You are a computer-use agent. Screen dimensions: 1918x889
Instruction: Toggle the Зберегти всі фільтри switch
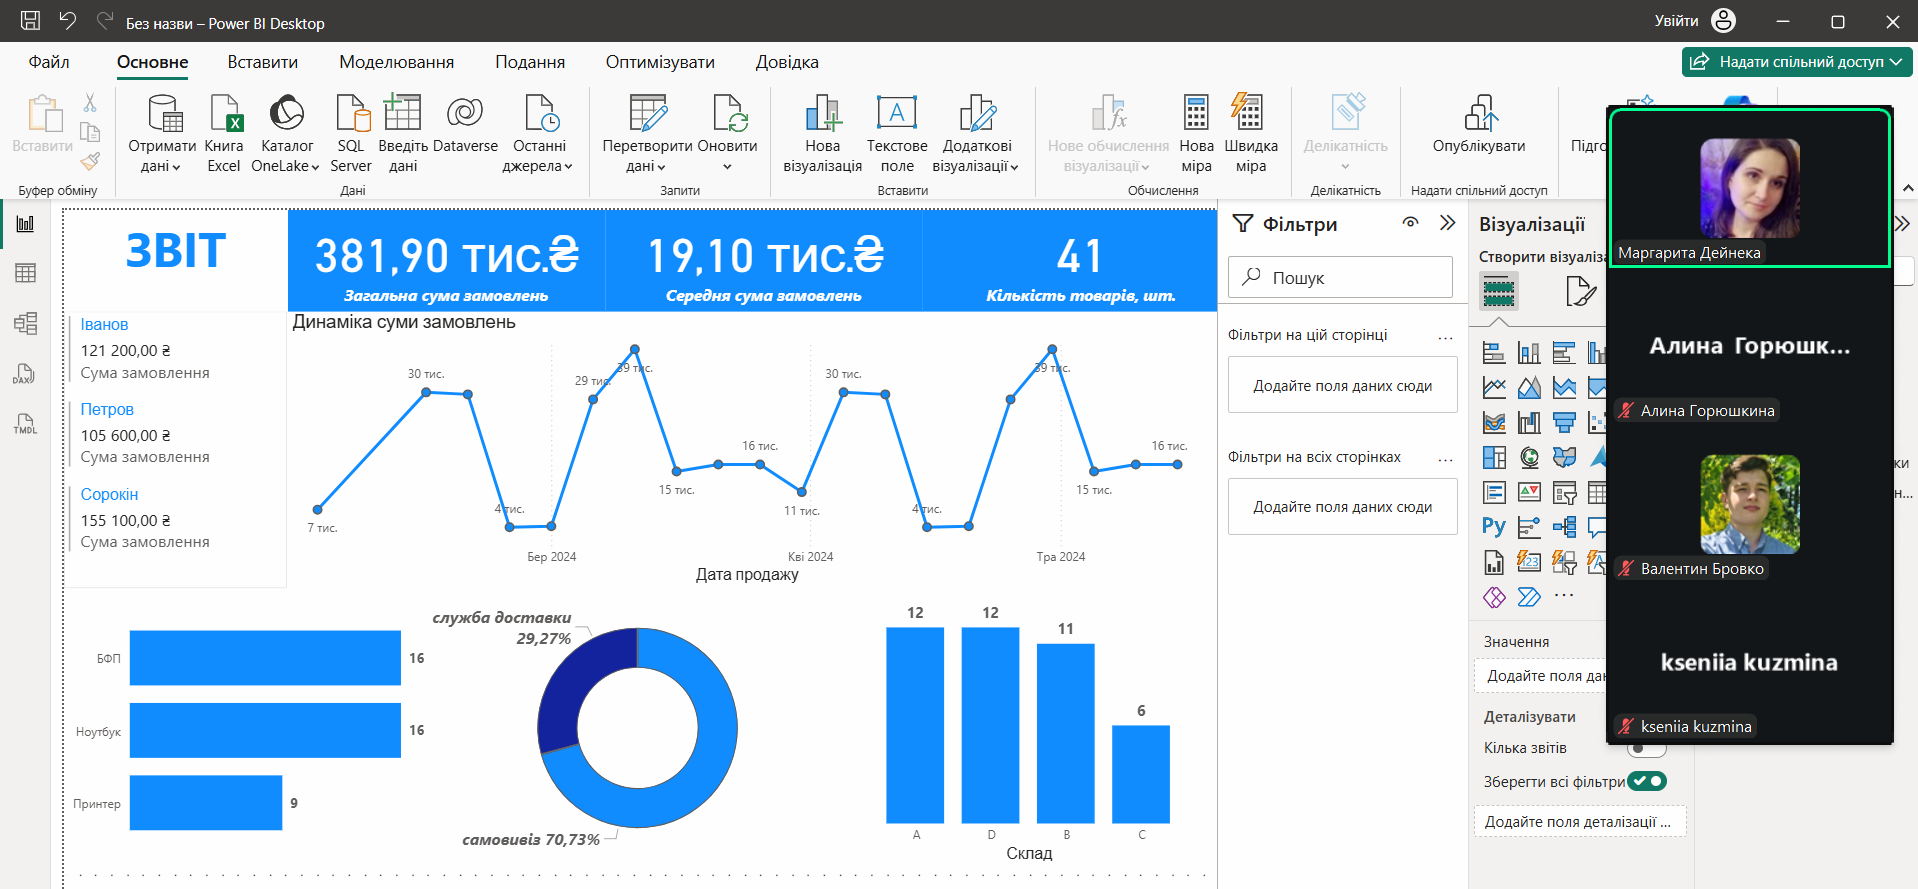1646,781
